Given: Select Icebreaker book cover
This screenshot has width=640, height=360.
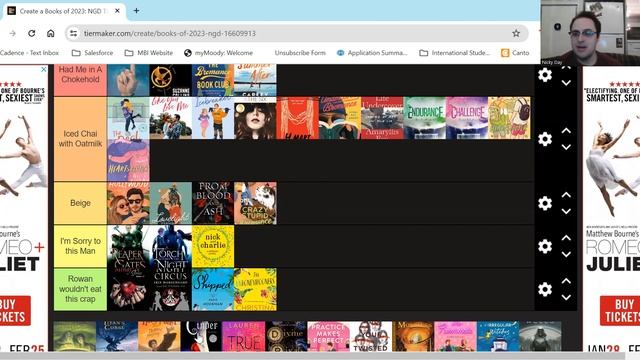Looking at the screenshot, I should tap(213, 118).
